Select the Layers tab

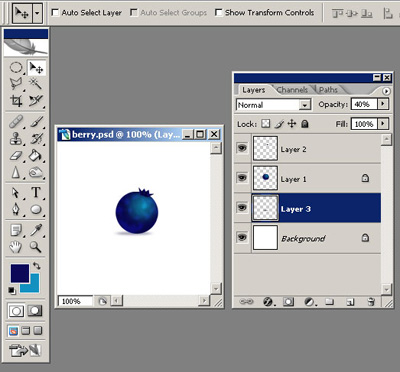pyautogui.click(x=253, y=90)
